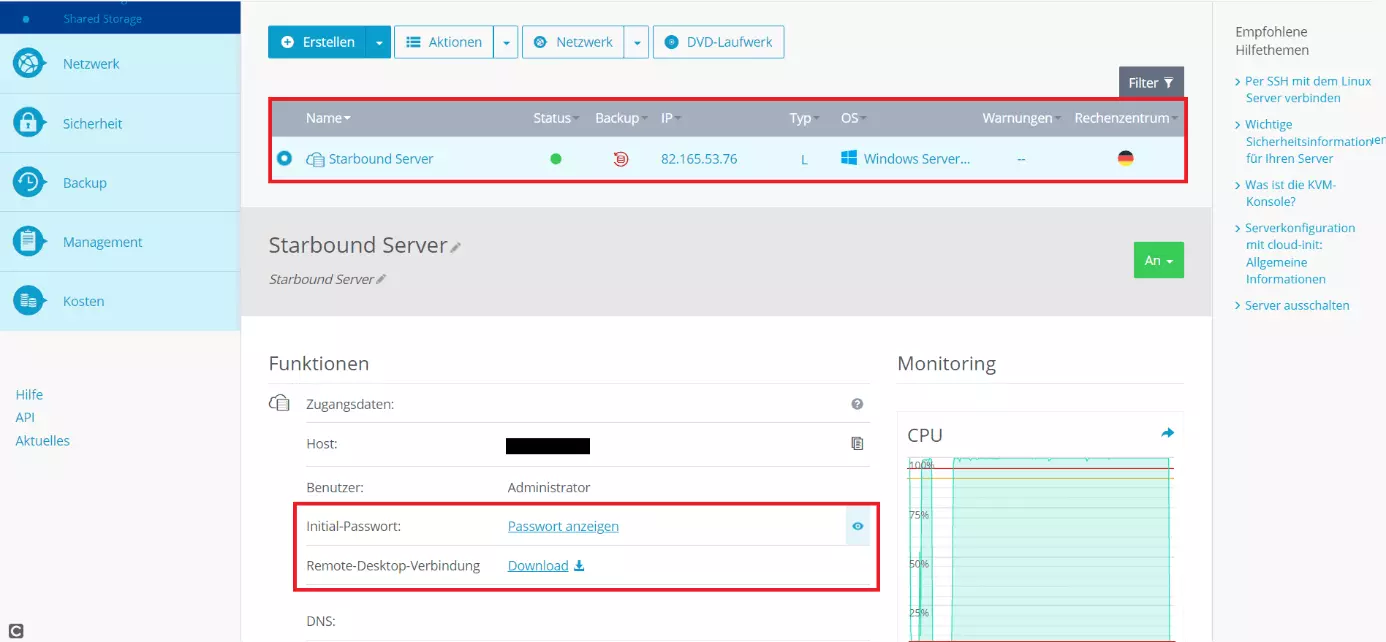Image resolution: width=1386 pixels, height=642 pixels.
Task: Sort the table by IP column
Action: pos(670,118)
